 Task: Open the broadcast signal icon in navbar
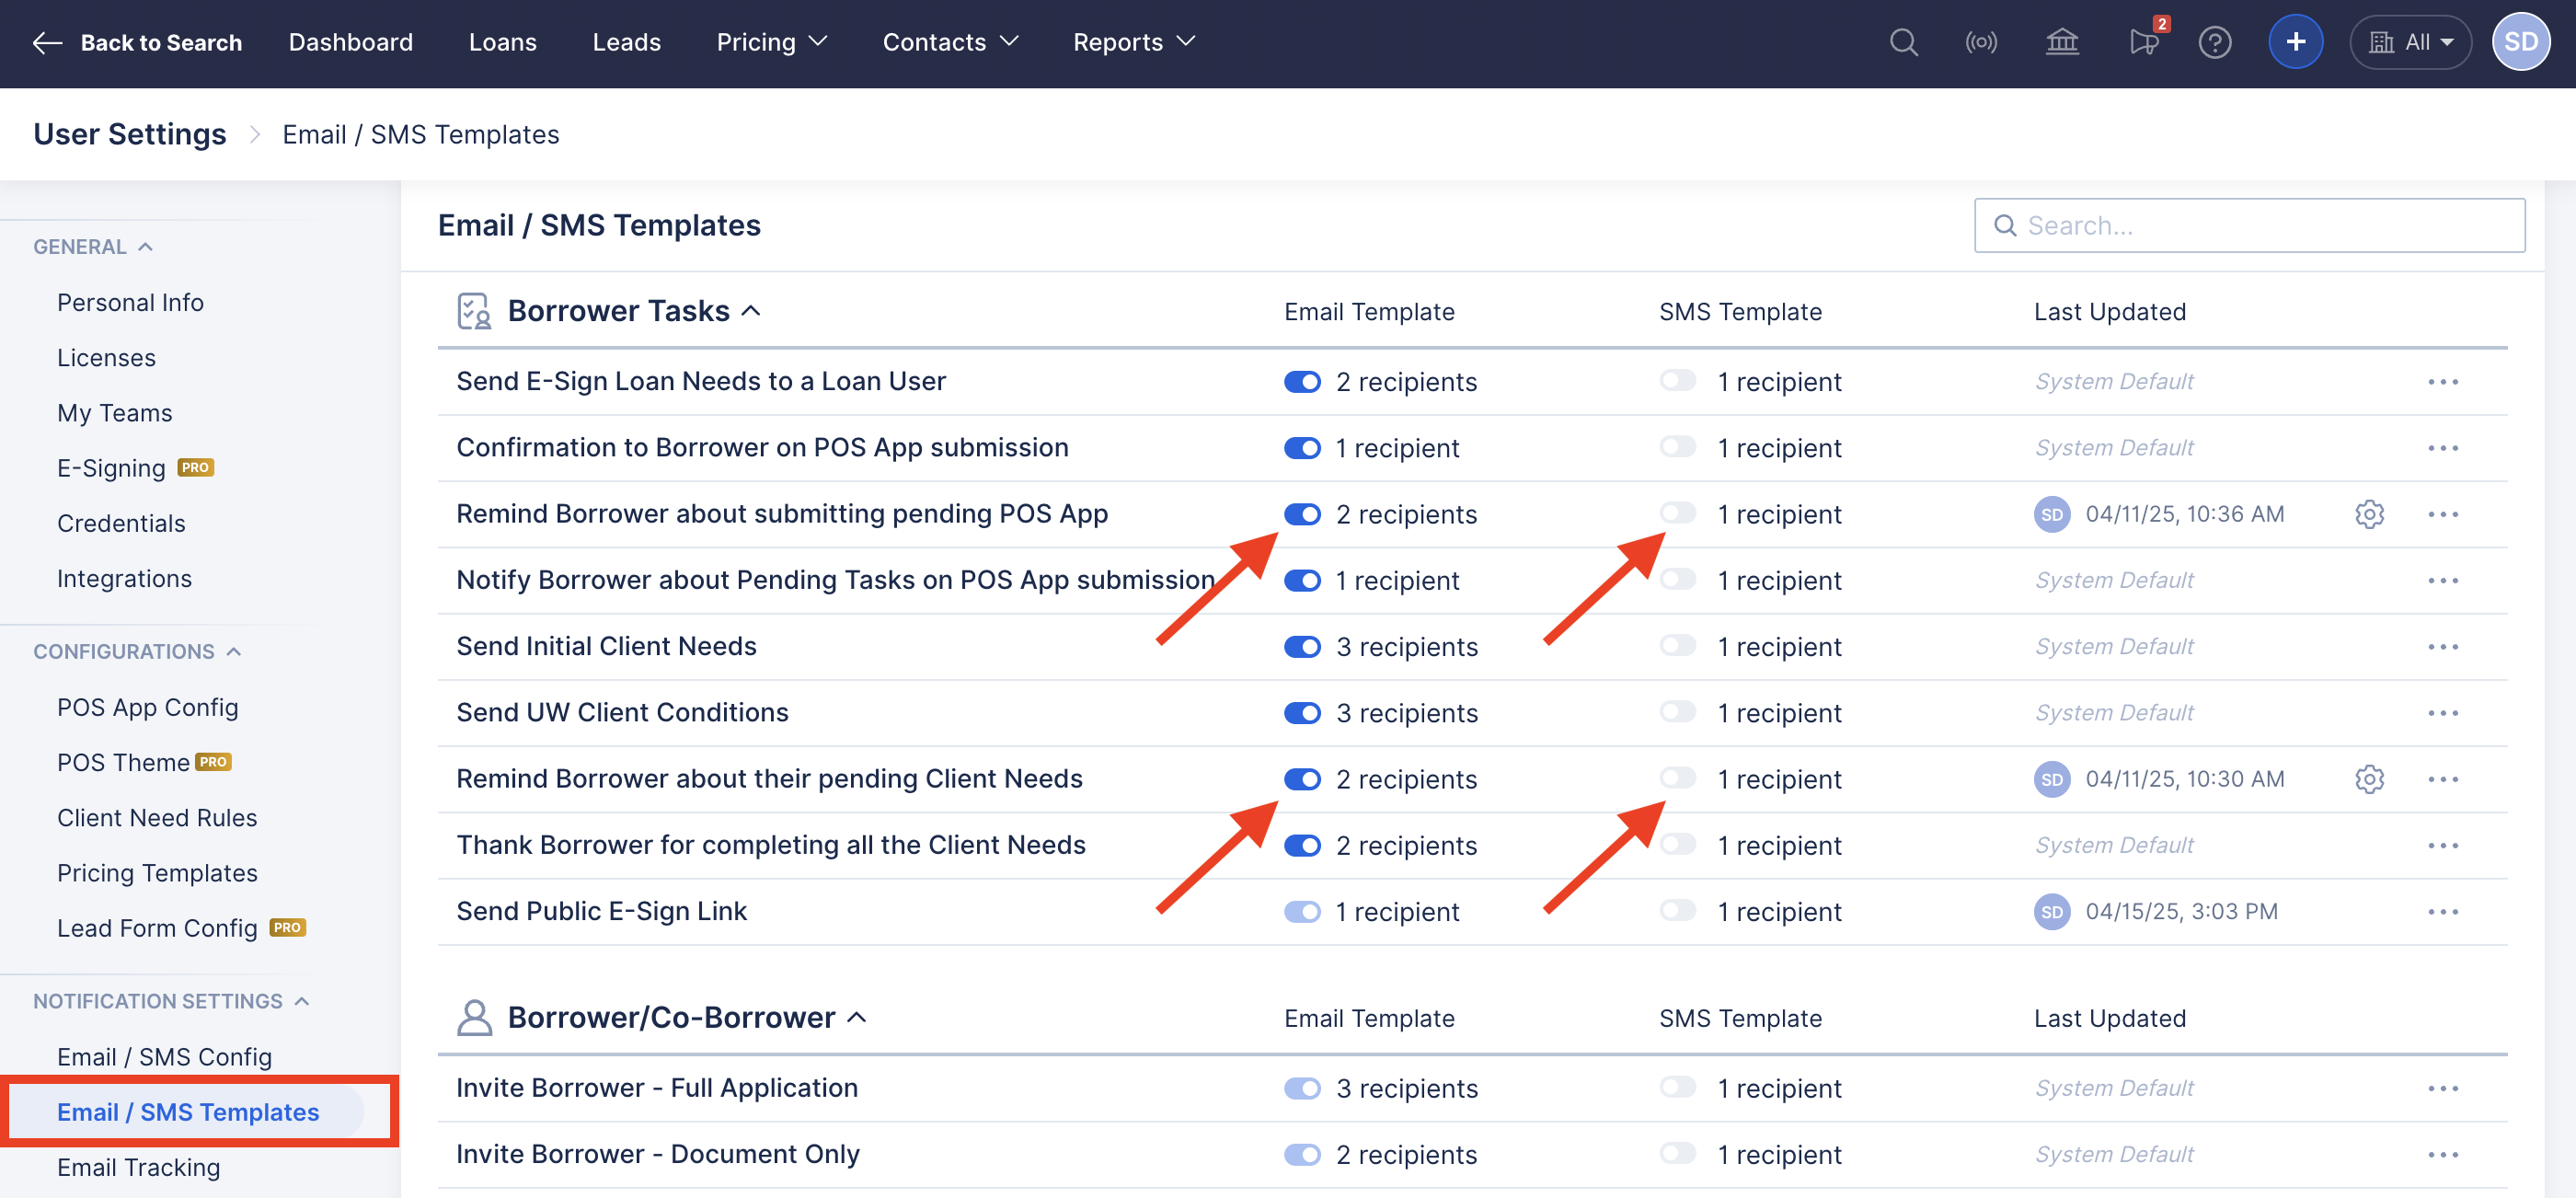click(1981, 42)
